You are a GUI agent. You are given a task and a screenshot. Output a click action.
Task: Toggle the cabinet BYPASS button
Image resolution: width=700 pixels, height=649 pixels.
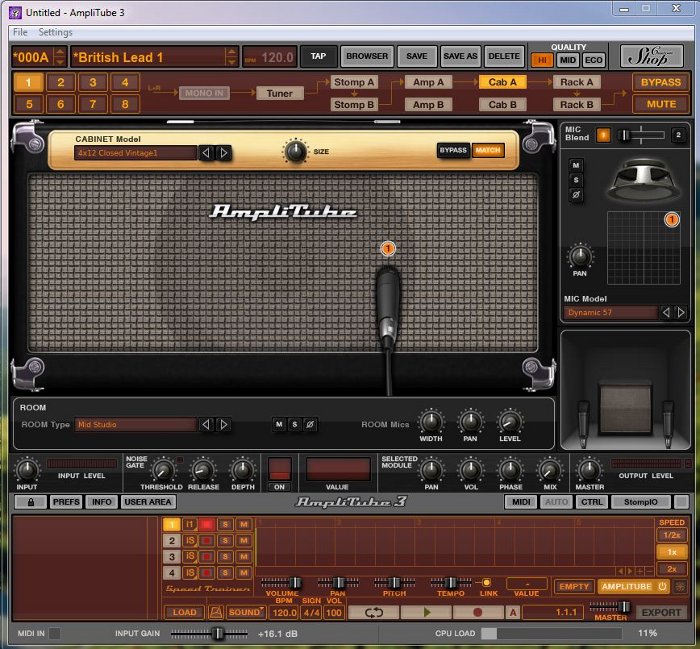pos(453,150)
